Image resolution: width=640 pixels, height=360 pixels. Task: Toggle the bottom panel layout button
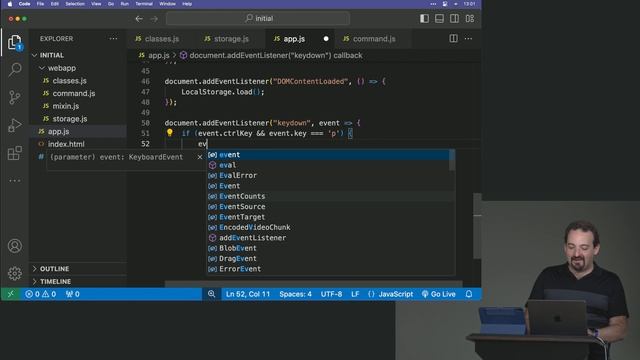tap(439, 18)
